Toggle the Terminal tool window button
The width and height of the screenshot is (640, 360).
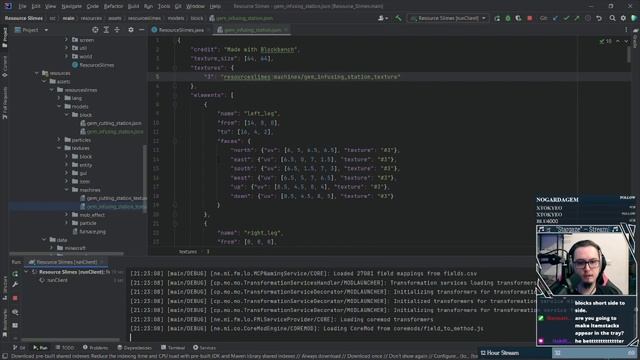[x=173, y=348]
